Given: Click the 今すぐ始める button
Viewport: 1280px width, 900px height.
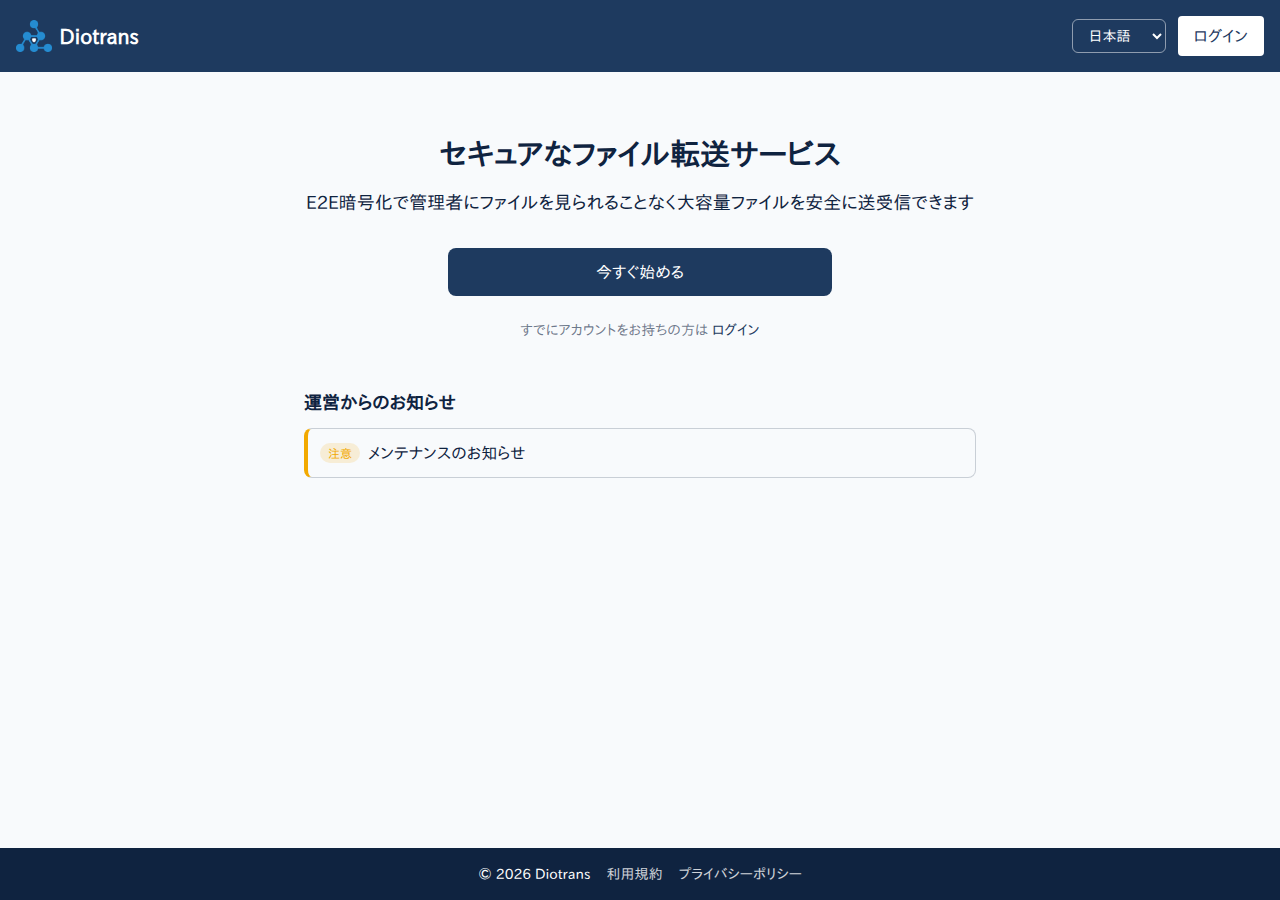Looking at the screenshot, I should tap(640, 272).
